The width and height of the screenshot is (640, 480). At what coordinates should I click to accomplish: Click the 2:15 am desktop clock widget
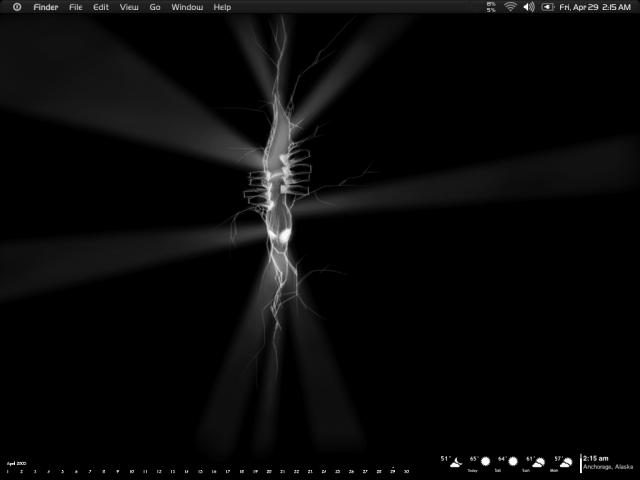(x=596, y=458)
